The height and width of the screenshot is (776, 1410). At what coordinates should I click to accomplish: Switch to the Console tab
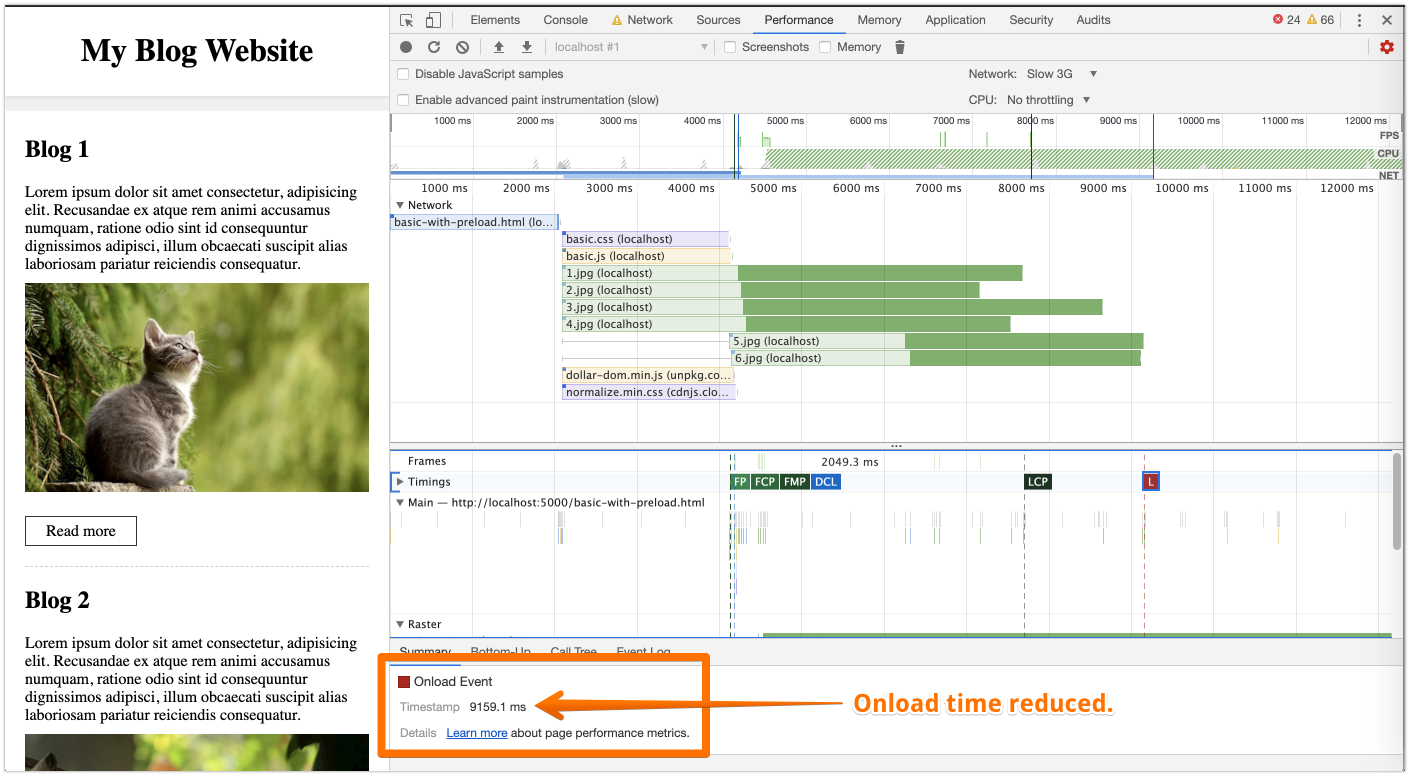pos(565,20)
